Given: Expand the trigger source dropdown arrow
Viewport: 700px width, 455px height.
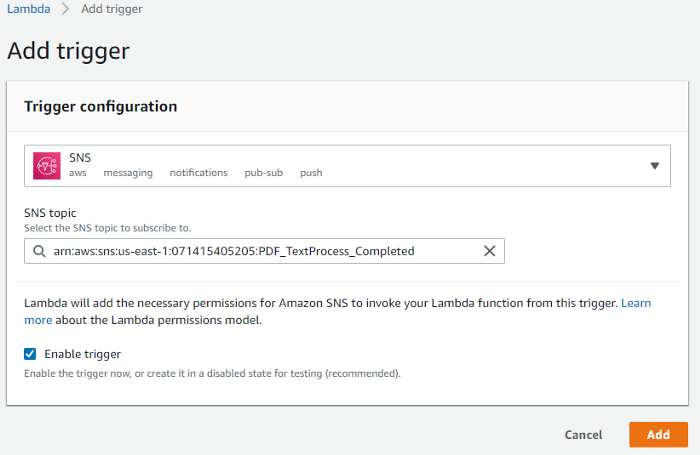Looking at the screenshot, I should pyautogui.click(x=655, y=166).
